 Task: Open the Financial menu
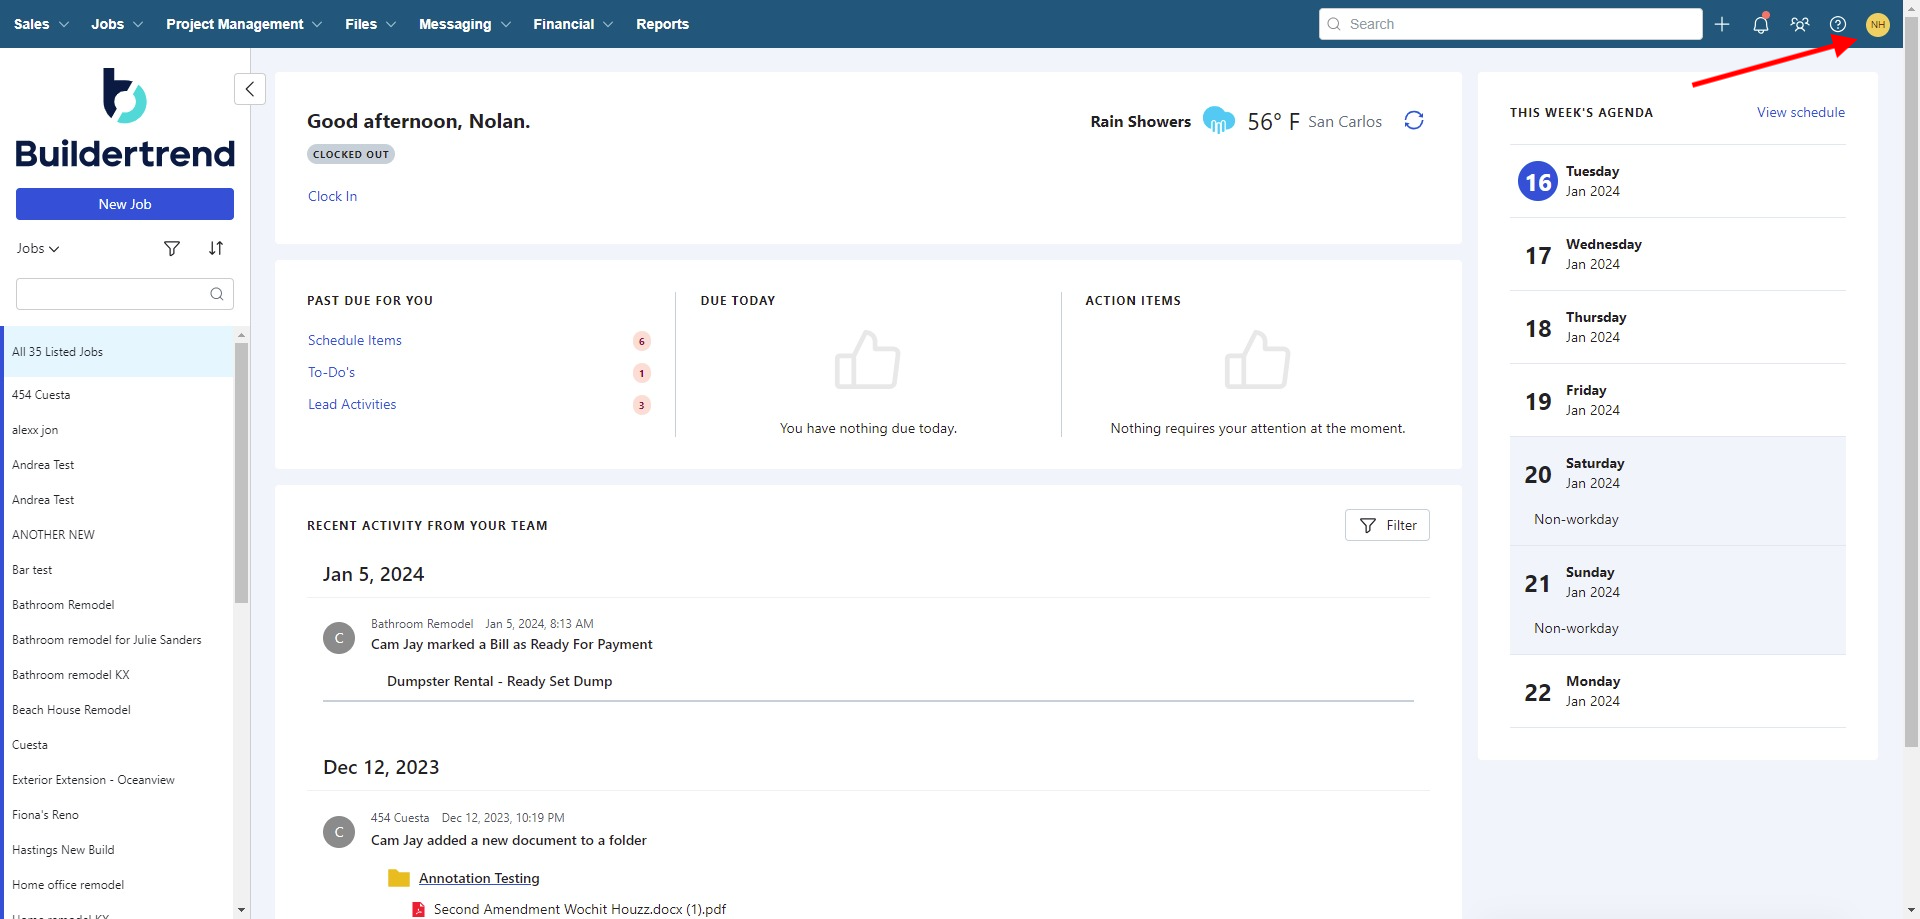(573, 24)
